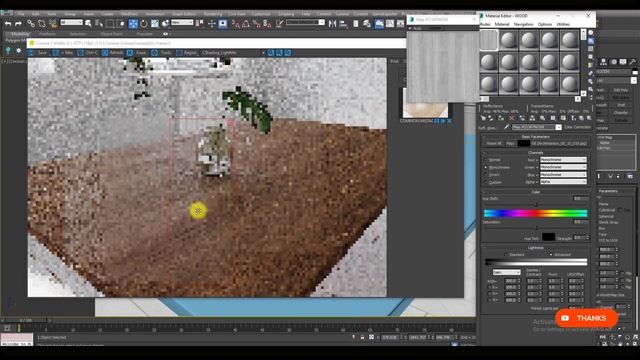Open the Utilities command panel tab
The height and width of the screenshot is (360, 640).
[632, 62]
